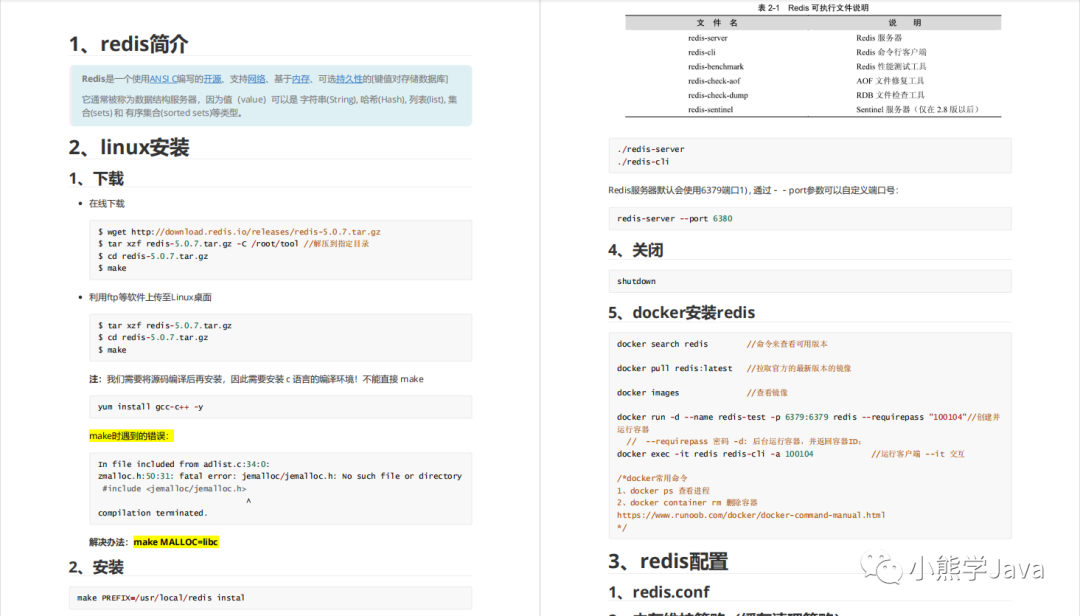Click the bullet text 在线下载
Image resolution: width=1080 pixels, height=616 pixels.
click(107, 204)
